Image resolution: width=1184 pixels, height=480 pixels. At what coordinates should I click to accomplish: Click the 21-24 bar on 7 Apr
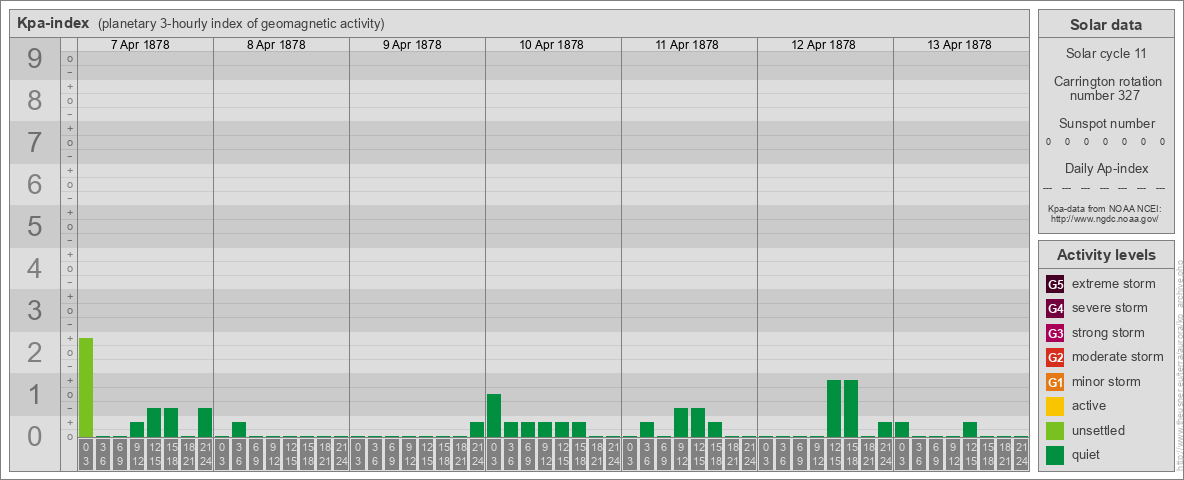point(205,423)
